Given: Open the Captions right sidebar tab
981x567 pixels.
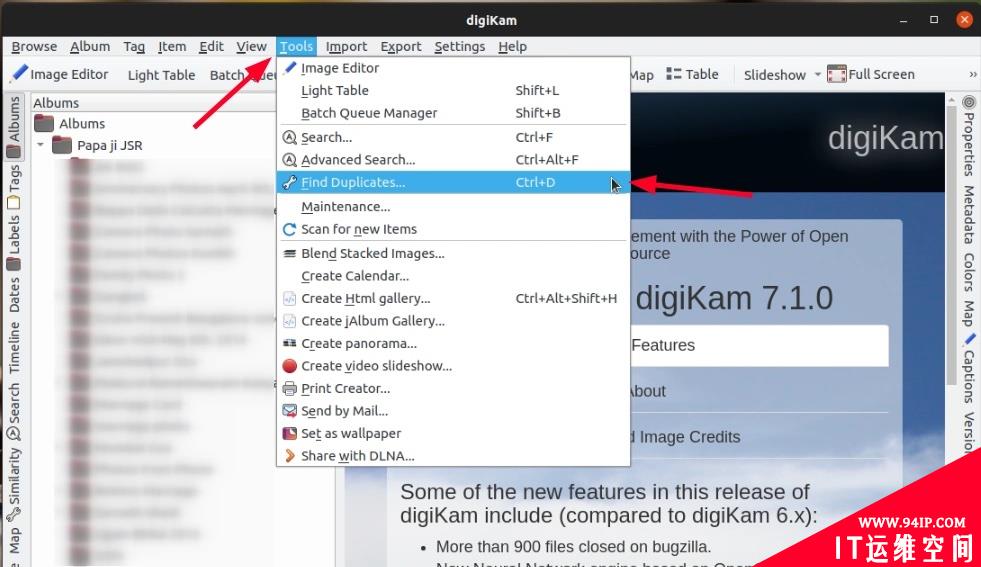Looking at the screenshot, I should point(968,368).
